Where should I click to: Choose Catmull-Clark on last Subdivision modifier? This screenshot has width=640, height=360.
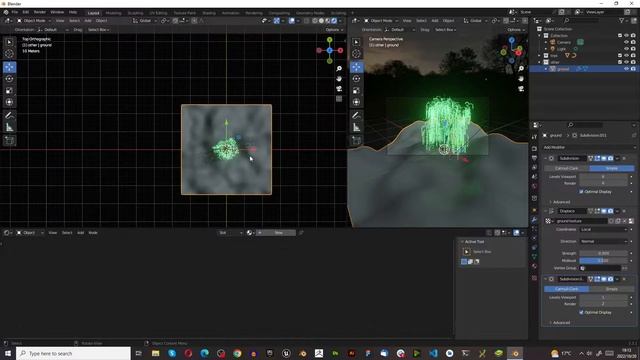[x=567, y=289]
